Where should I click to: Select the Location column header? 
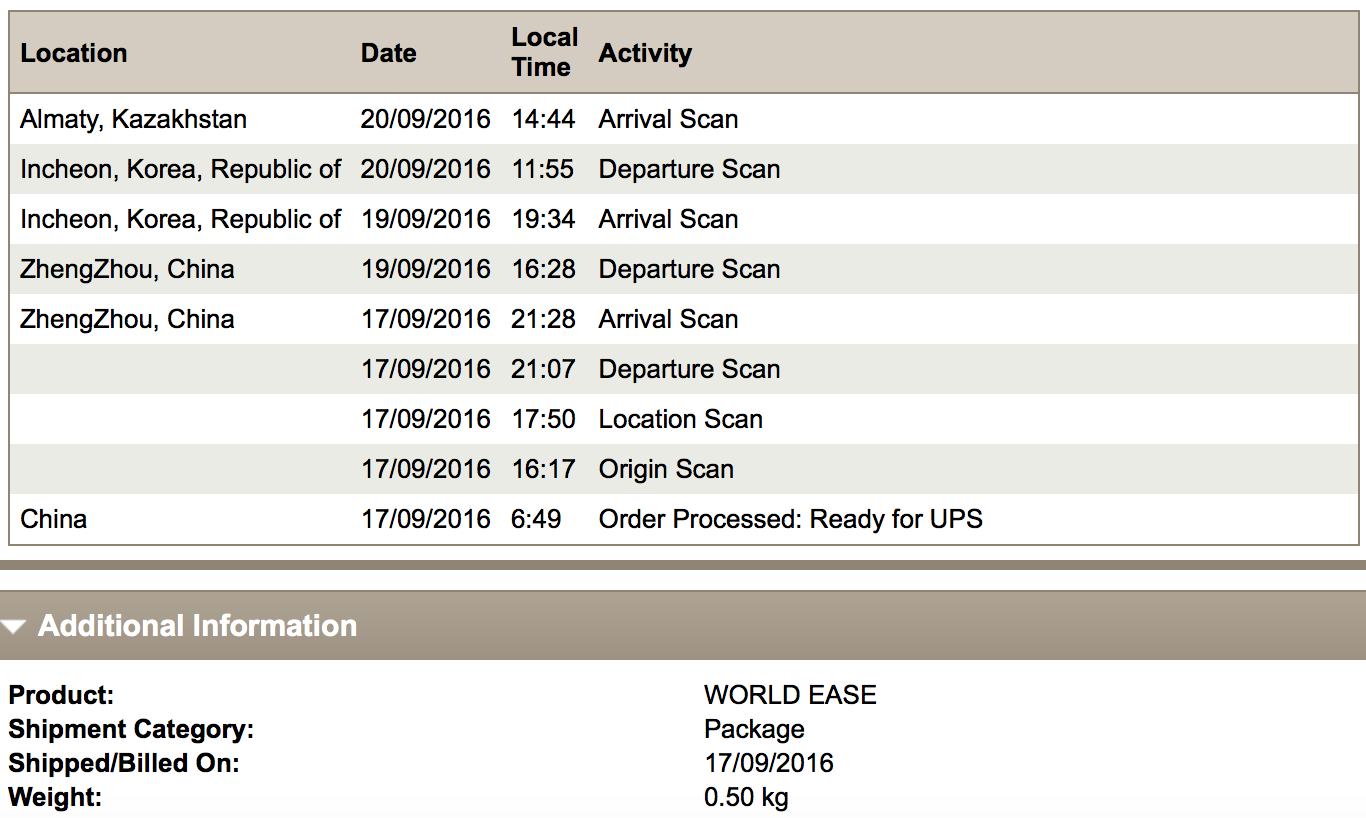point(74,53)
